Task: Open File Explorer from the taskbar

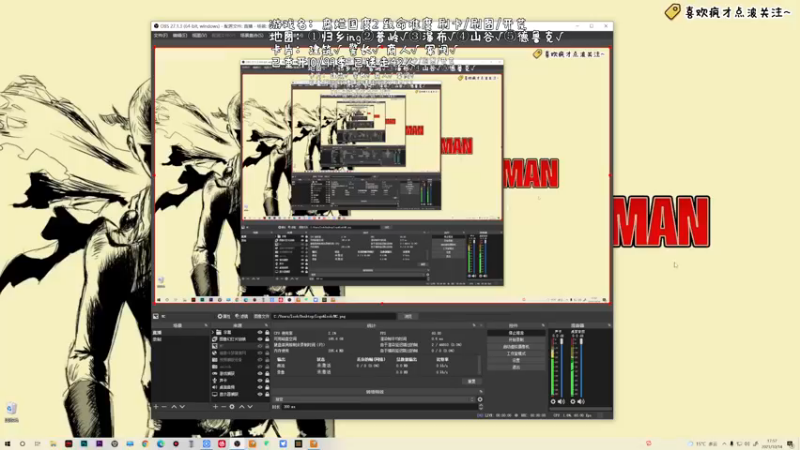Action: [53, 444]
